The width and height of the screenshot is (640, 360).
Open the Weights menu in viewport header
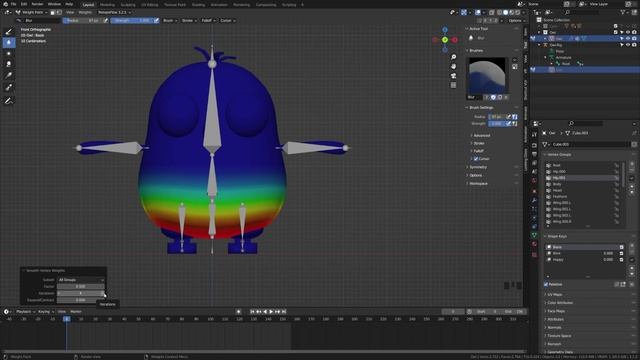coord(85,12)
